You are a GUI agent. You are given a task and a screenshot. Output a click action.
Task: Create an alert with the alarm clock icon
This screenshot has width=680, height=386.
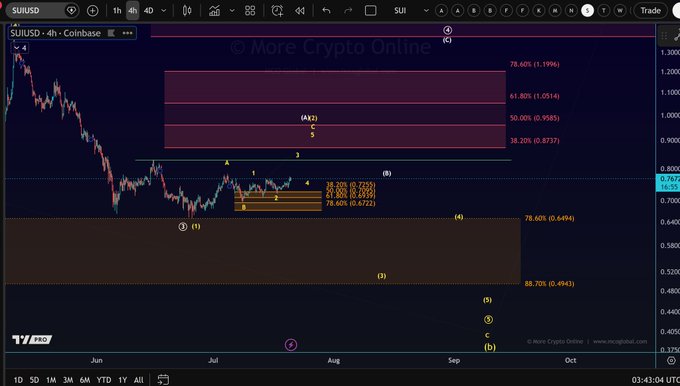pos(277,10)
